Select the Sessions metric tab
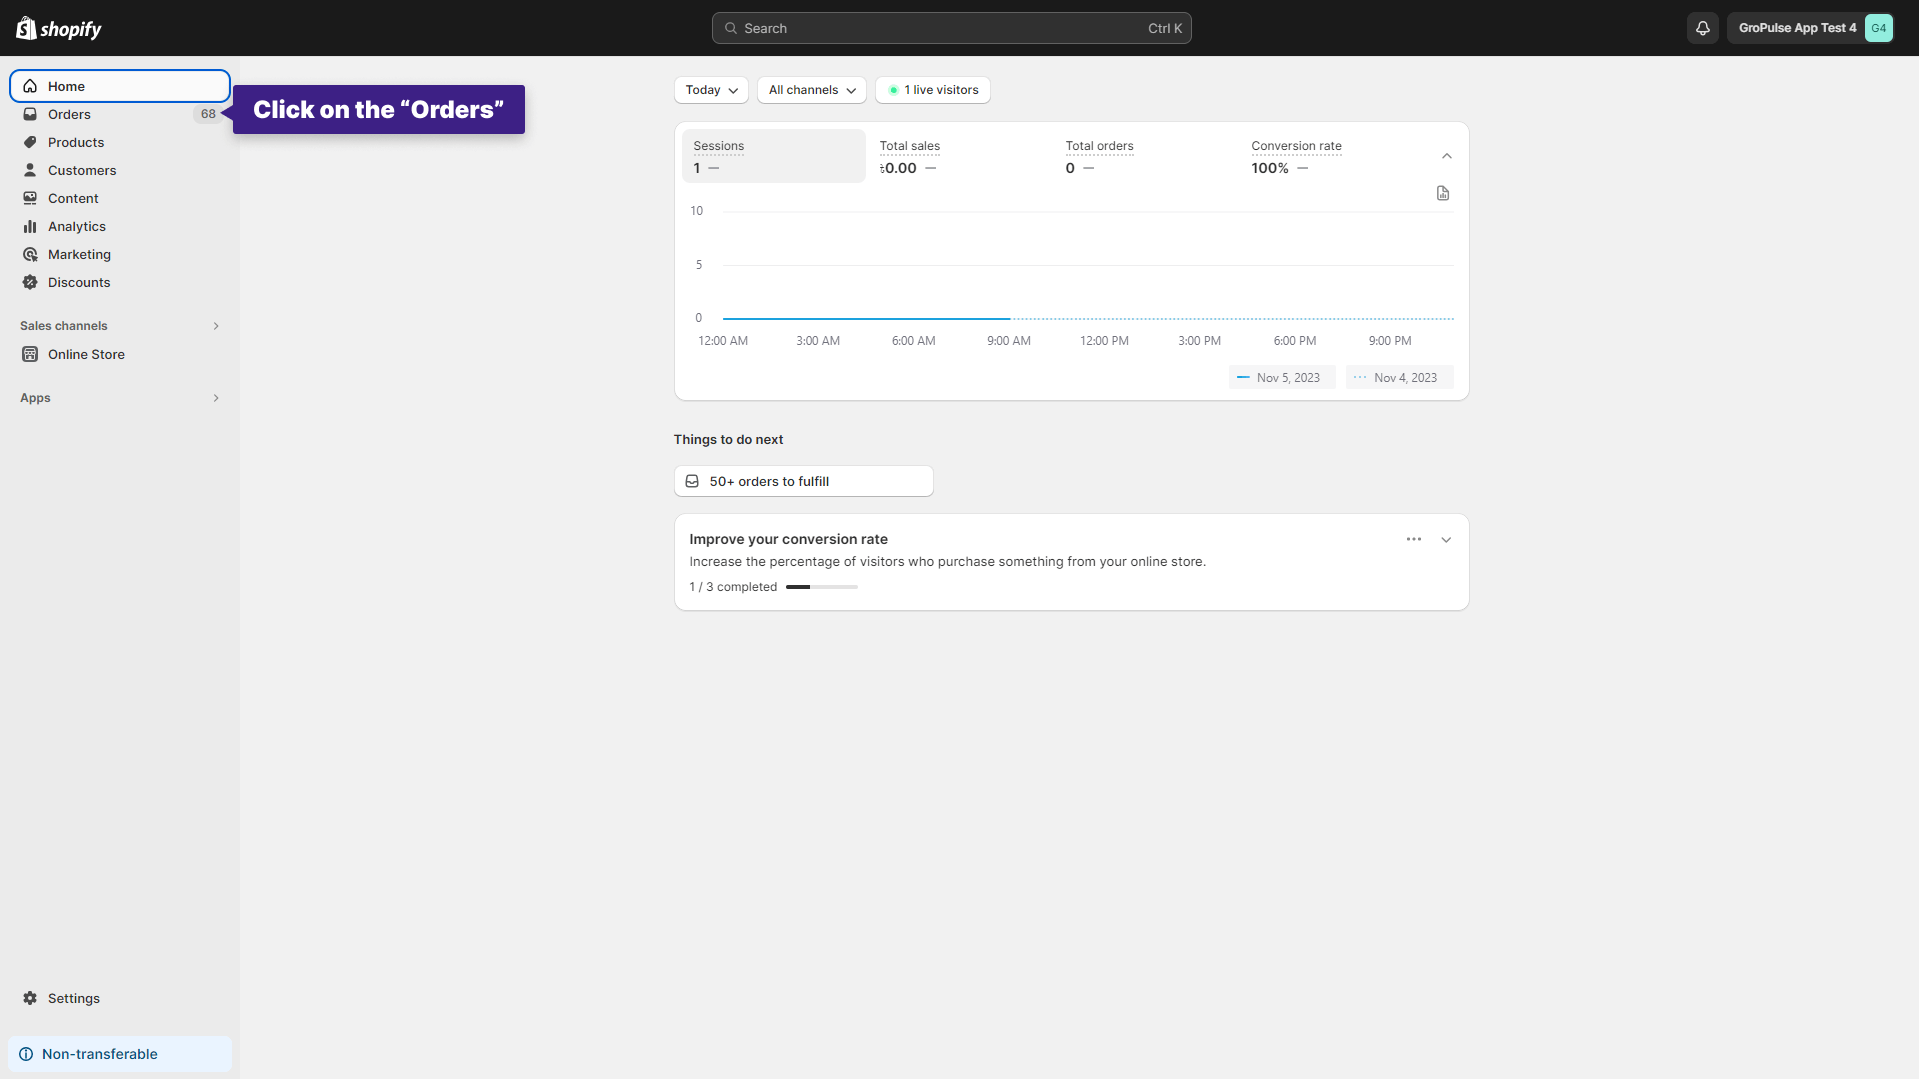 773,156
